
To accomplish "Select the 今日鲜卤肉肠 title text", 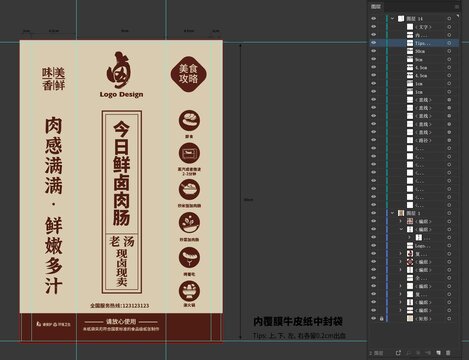I will tap(121, 173).
